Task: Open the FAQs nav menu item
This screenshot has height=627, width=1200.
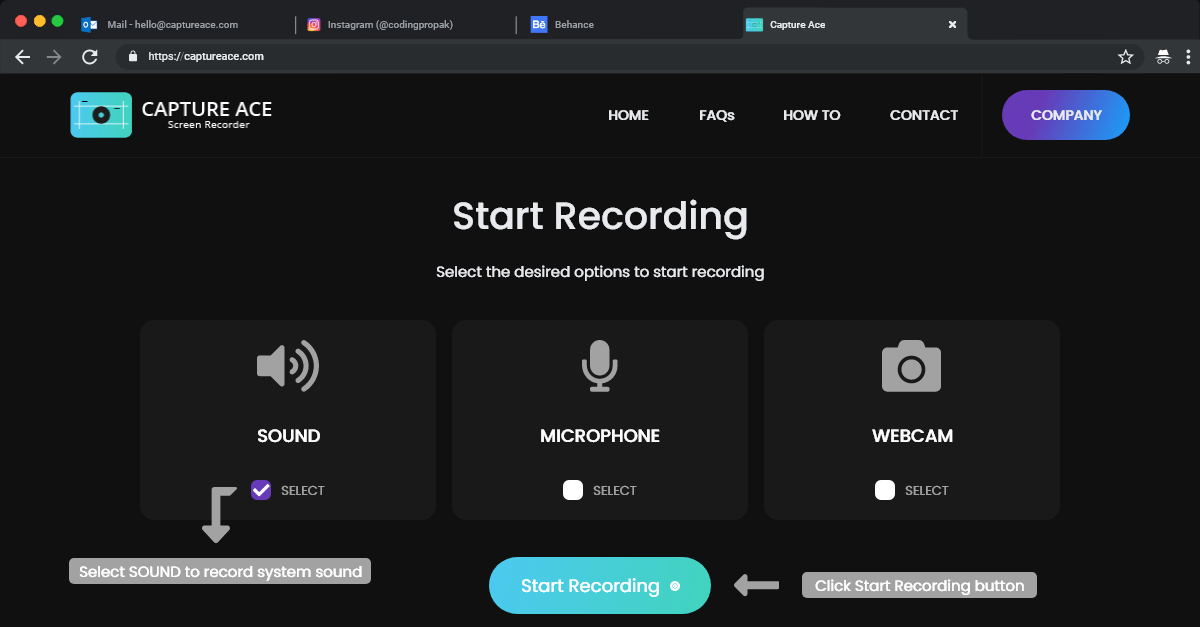Action: (x=717, y=115)
